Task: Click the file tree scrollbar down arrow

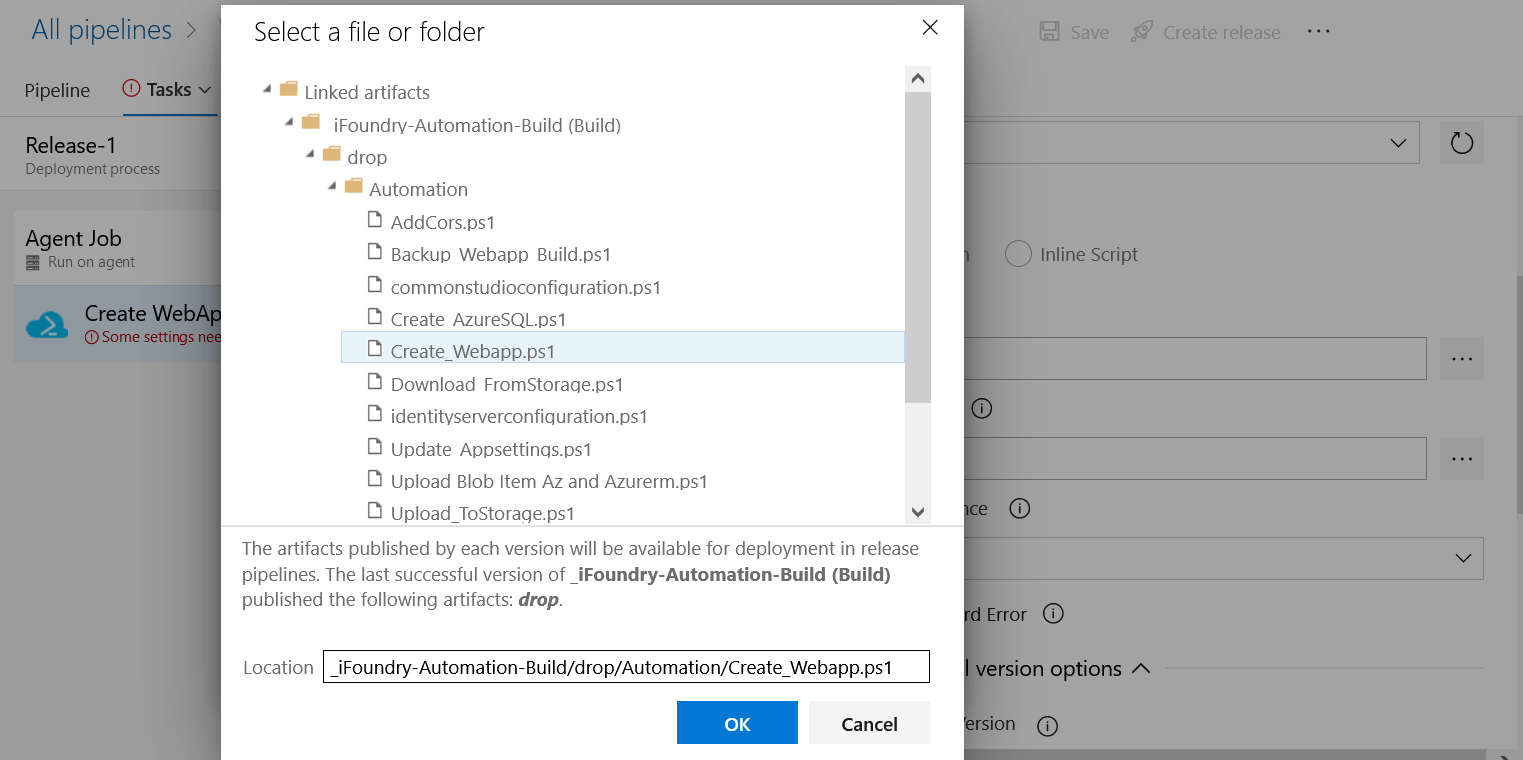Action: click(x=918, y=511)
